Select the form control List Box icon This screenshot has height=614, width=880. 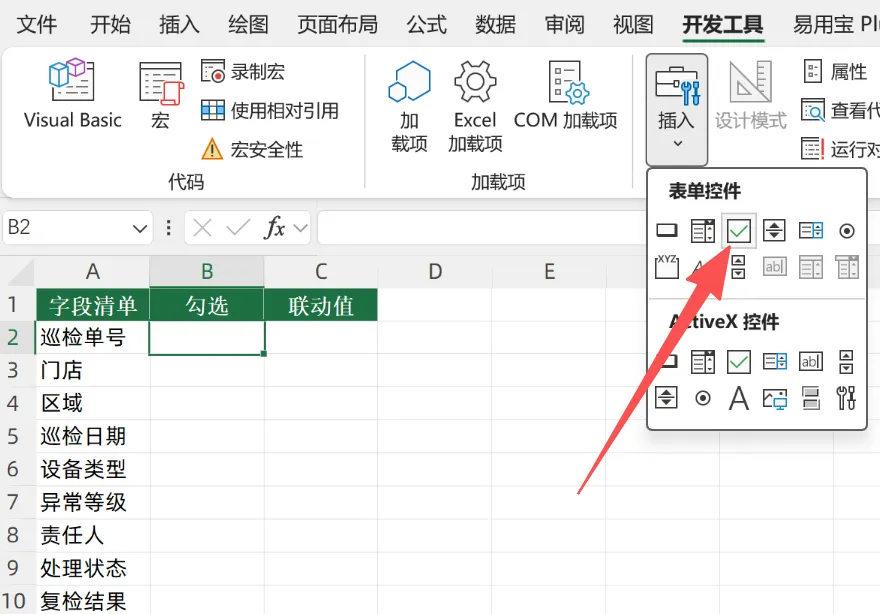(x=811, y=231)
